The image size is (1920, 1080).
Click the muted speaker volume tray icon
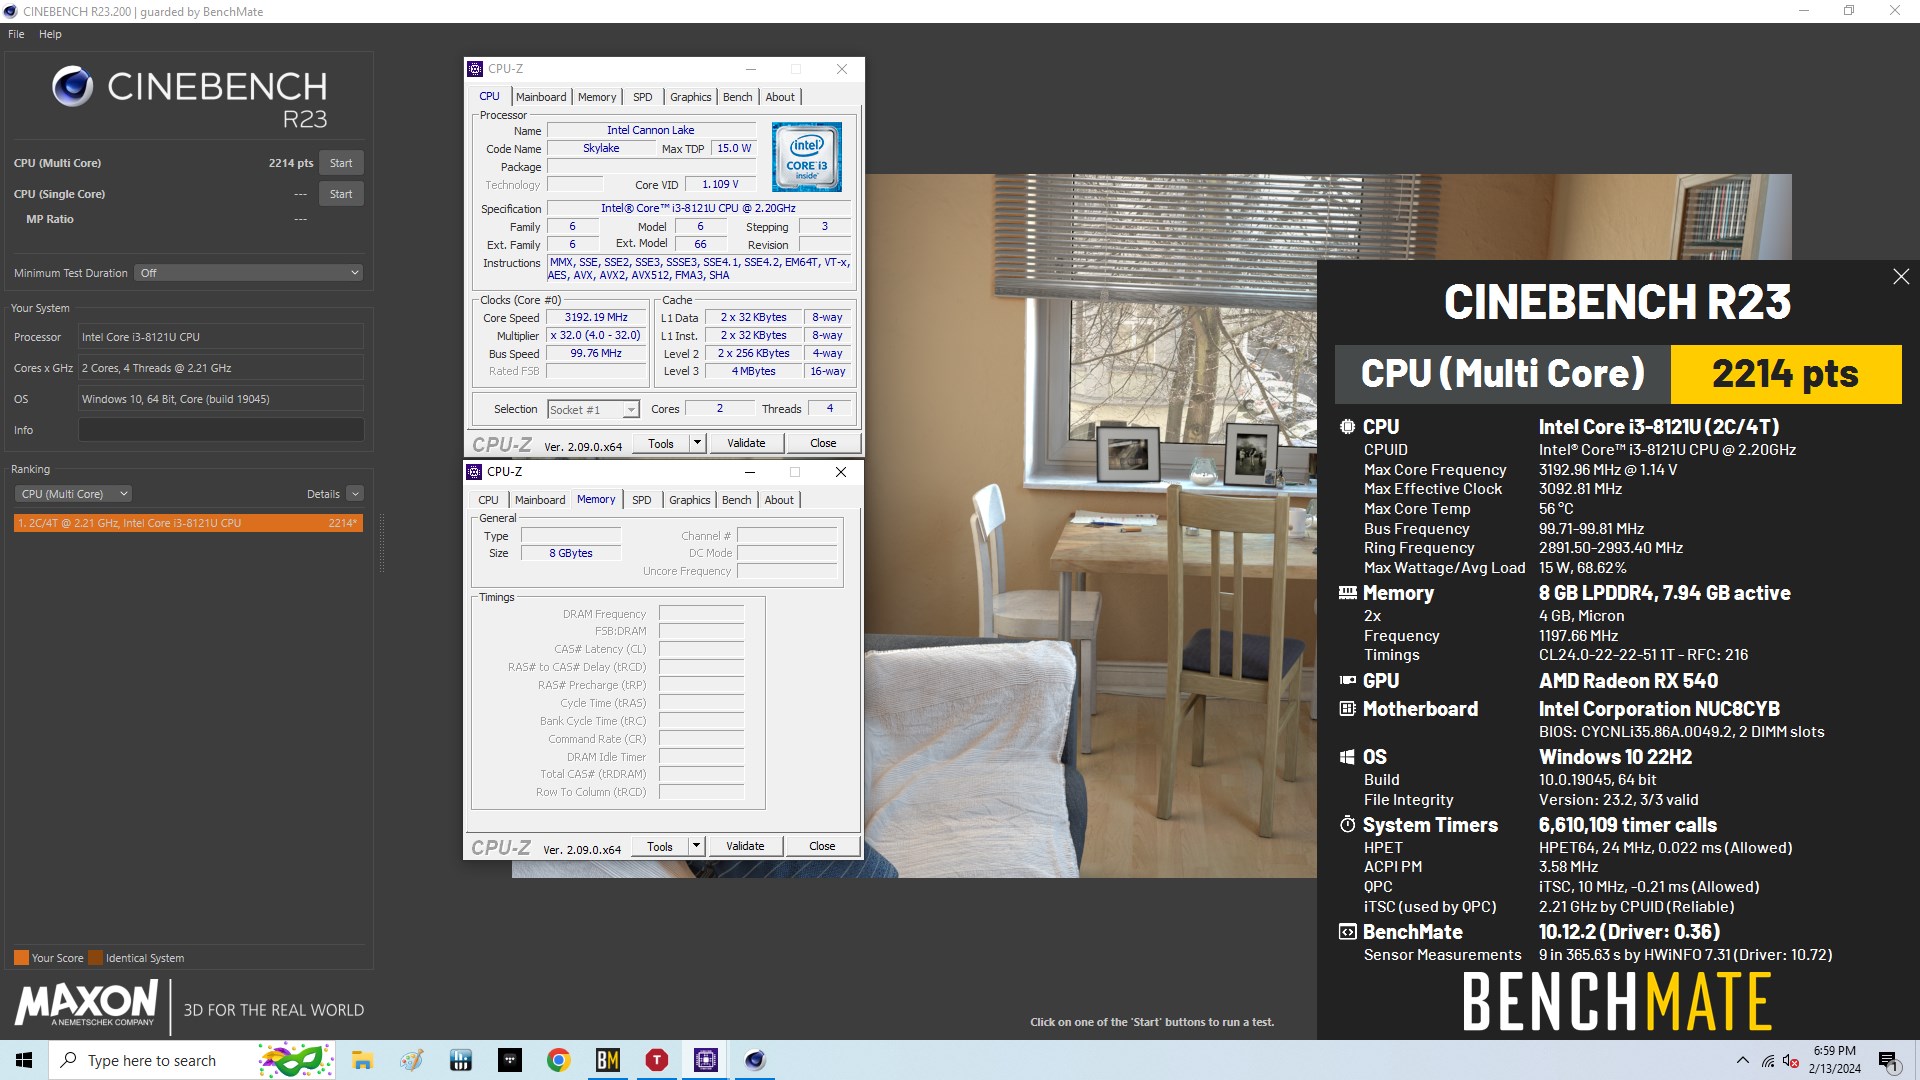(1791, 1061)
